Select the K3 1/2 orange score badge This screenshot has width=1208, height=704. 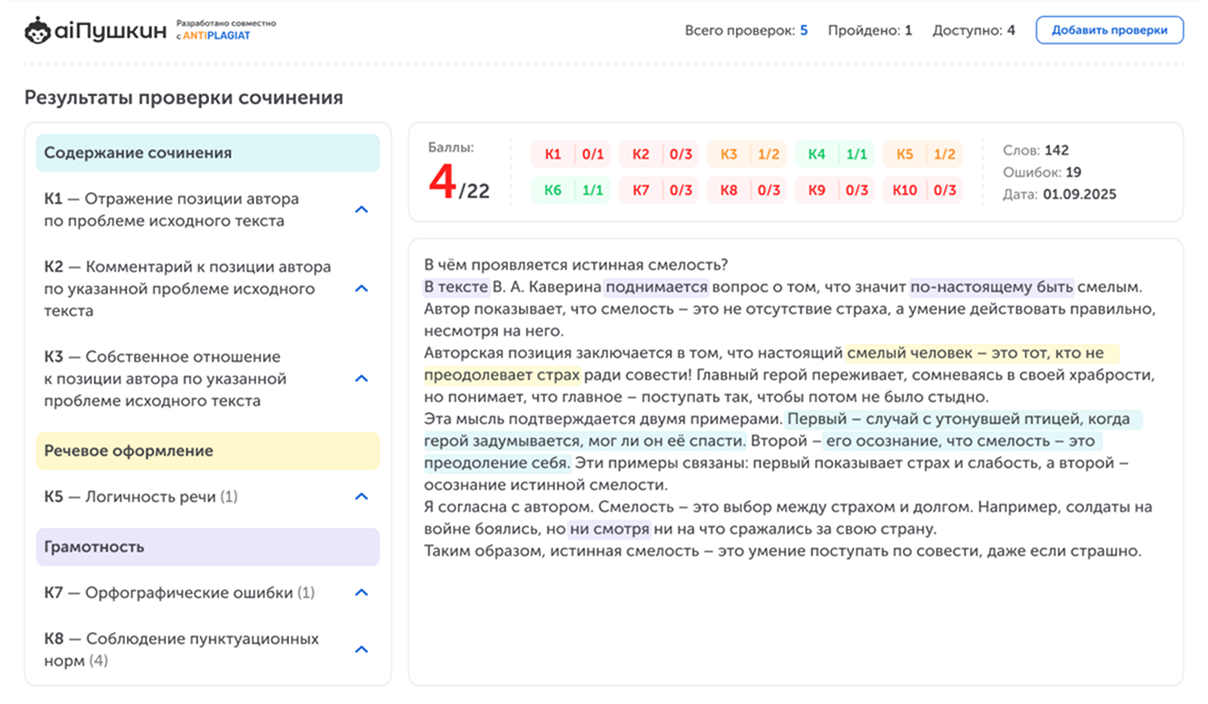pos(748,154)
